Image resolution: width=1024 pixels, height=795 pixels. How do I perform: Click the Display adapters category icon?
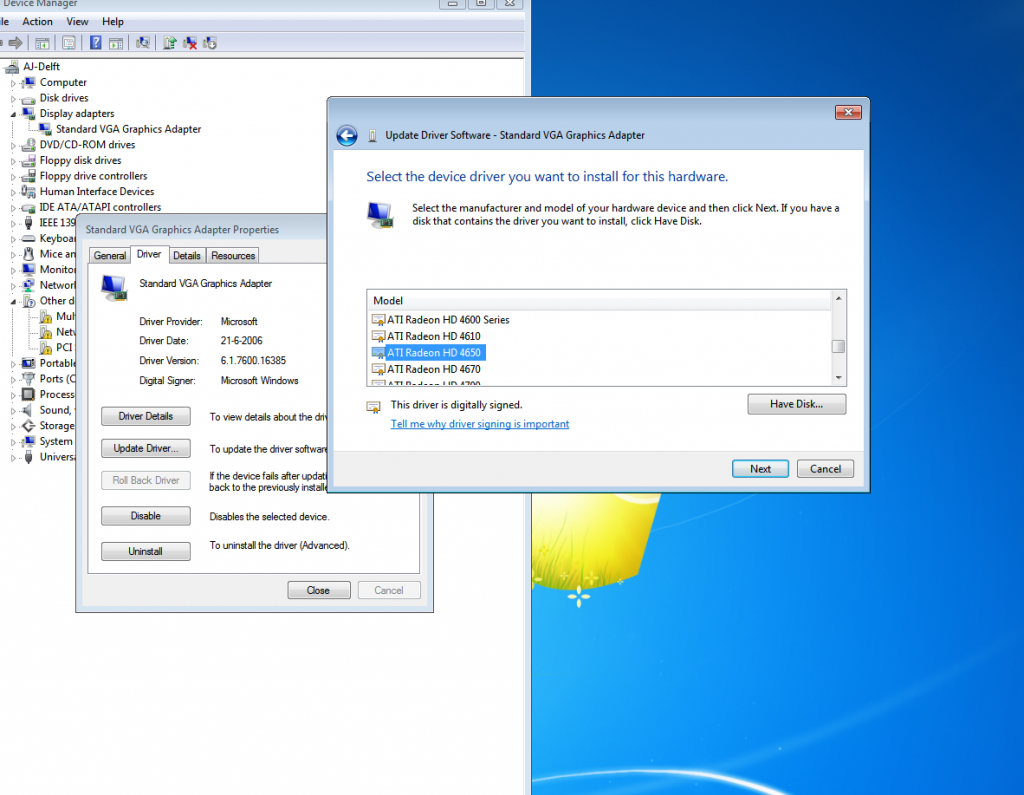[28, 114]
